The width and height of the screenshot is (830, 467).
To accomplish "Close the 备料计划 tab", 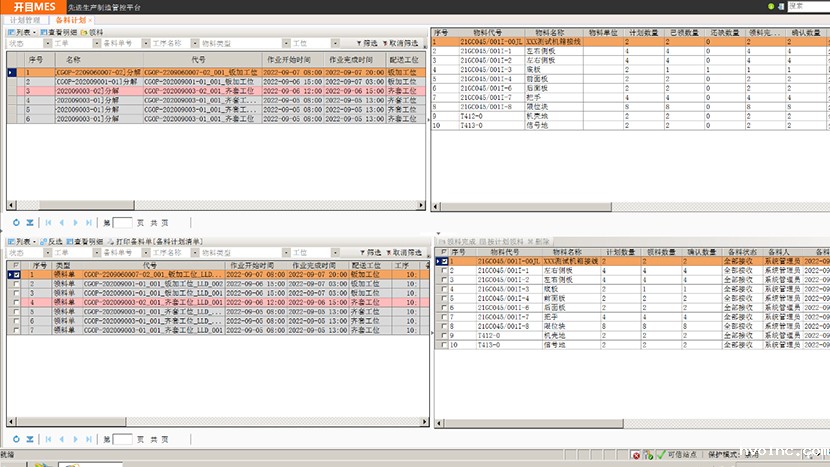I will [x=91, y=19].
